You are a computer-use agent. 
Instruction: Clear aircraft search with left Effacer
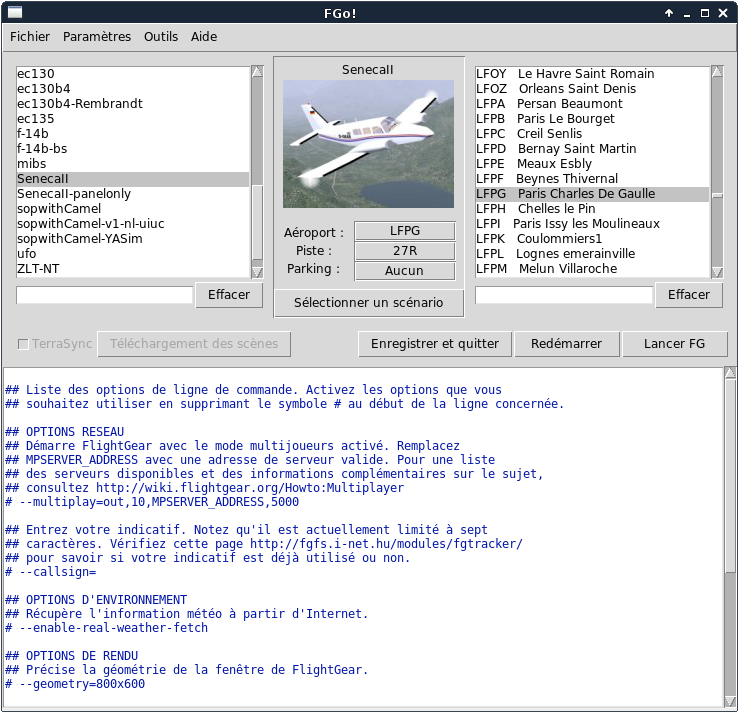(x=229, y=295)
